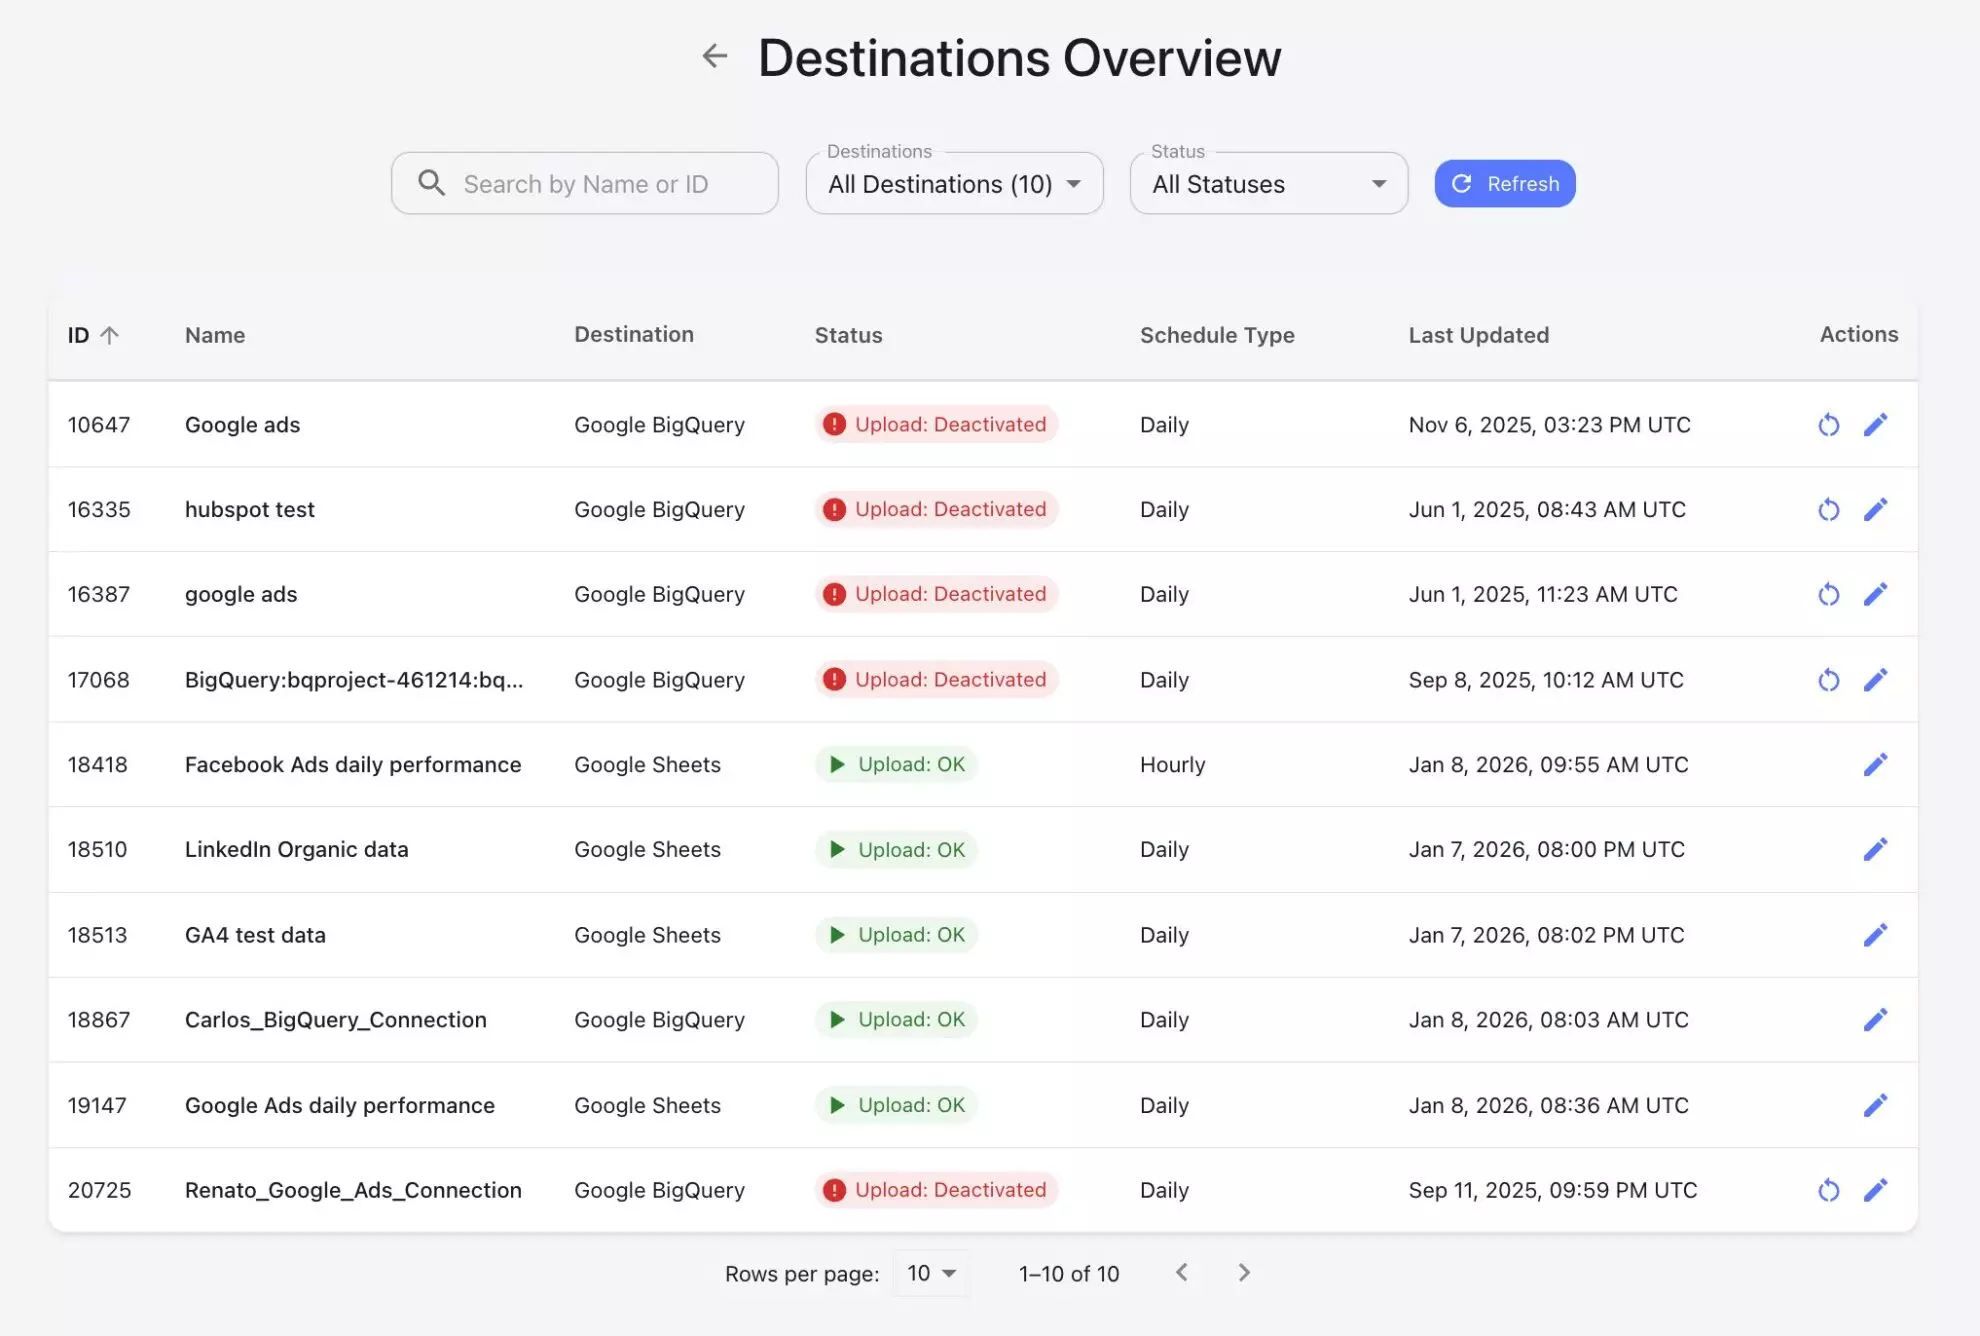This screenshot has height=1336, width=1980.
Task: Go to the next page of results
Action: click(x=1243, y=1273)
